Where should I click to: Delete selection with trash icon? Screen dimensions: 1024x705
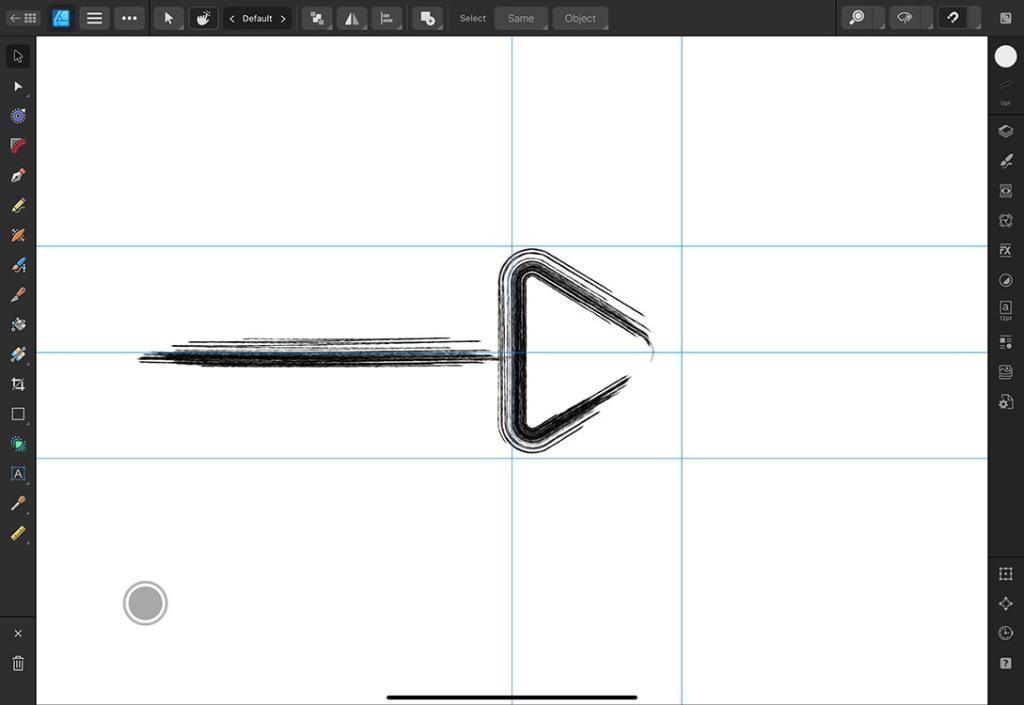pyautogui.click(x=18, y=663)
